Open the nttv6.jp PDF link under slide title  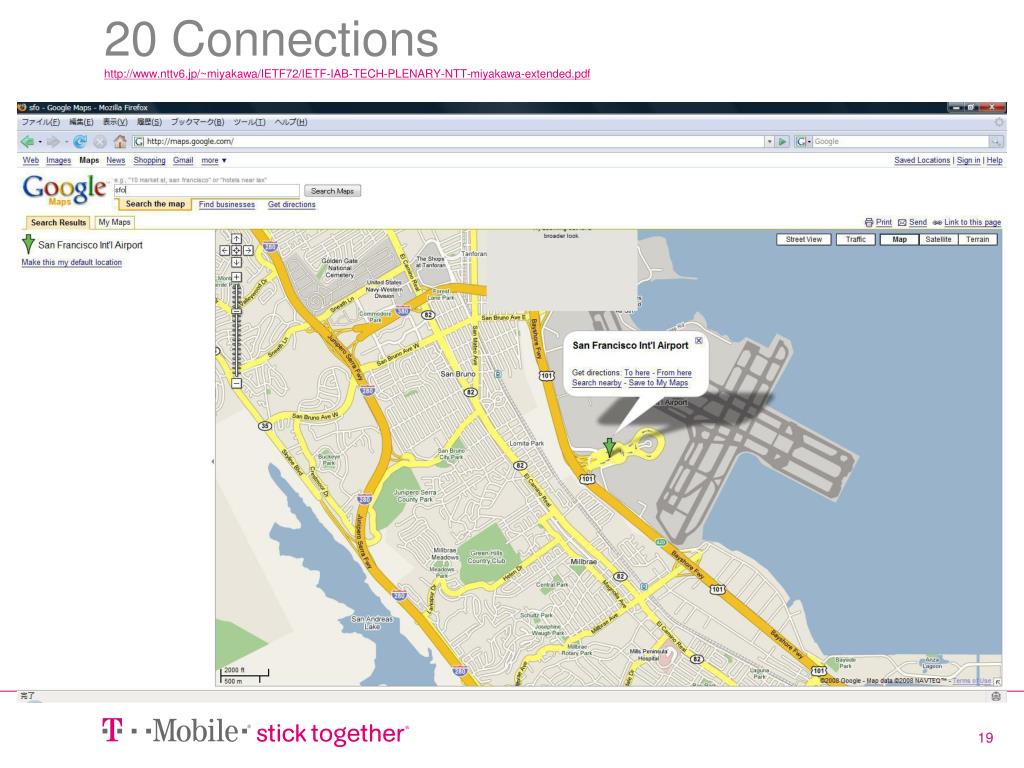coord(347,74)
